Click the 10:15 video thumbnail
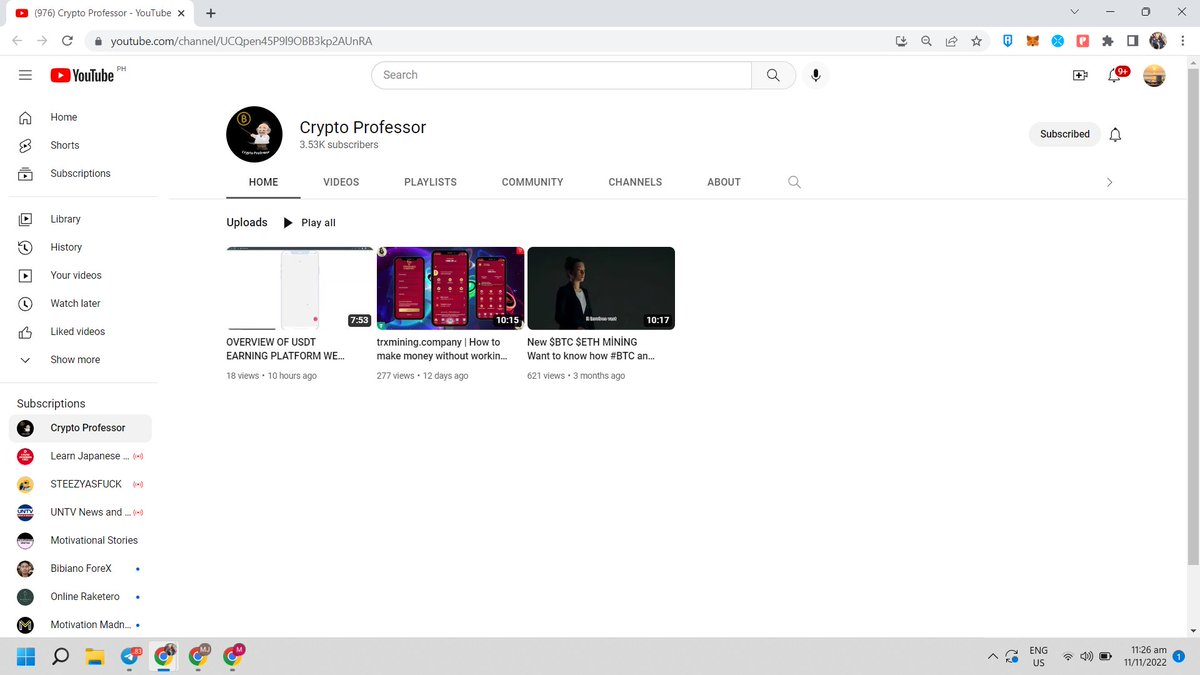This screenshot has height=675, width=1200. click(450, 288)
